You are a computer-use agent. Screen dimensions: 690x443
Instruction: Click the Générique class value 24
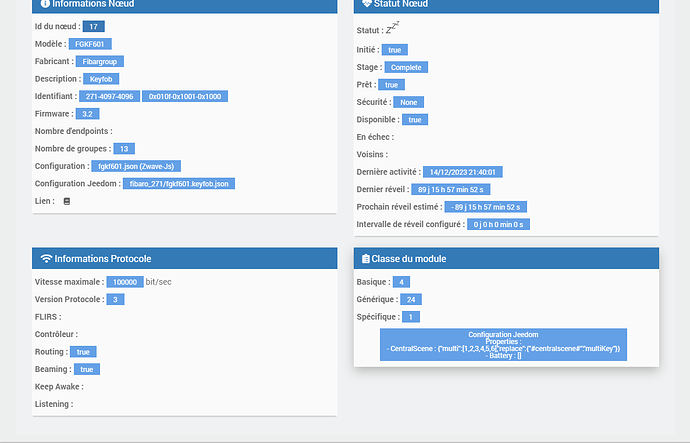click(411, 300)
